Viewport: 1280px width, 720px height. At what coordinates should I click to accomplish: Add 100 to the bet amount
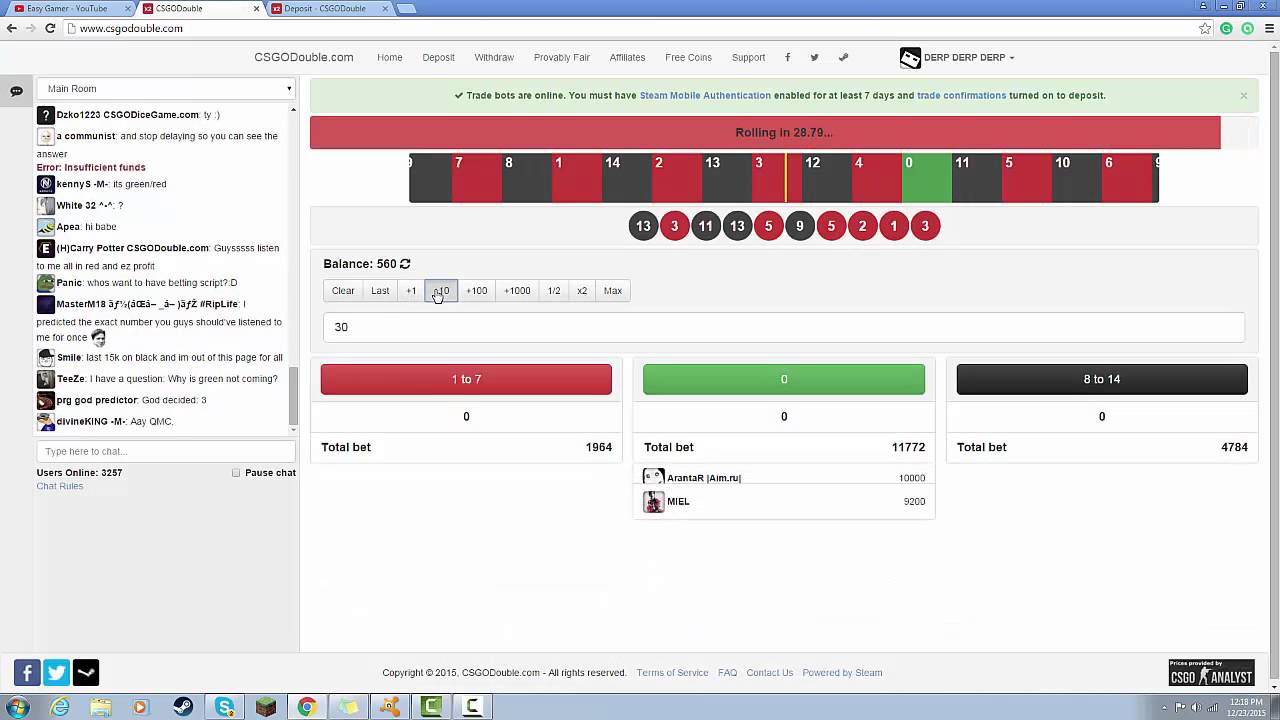[x=476, y=291]
